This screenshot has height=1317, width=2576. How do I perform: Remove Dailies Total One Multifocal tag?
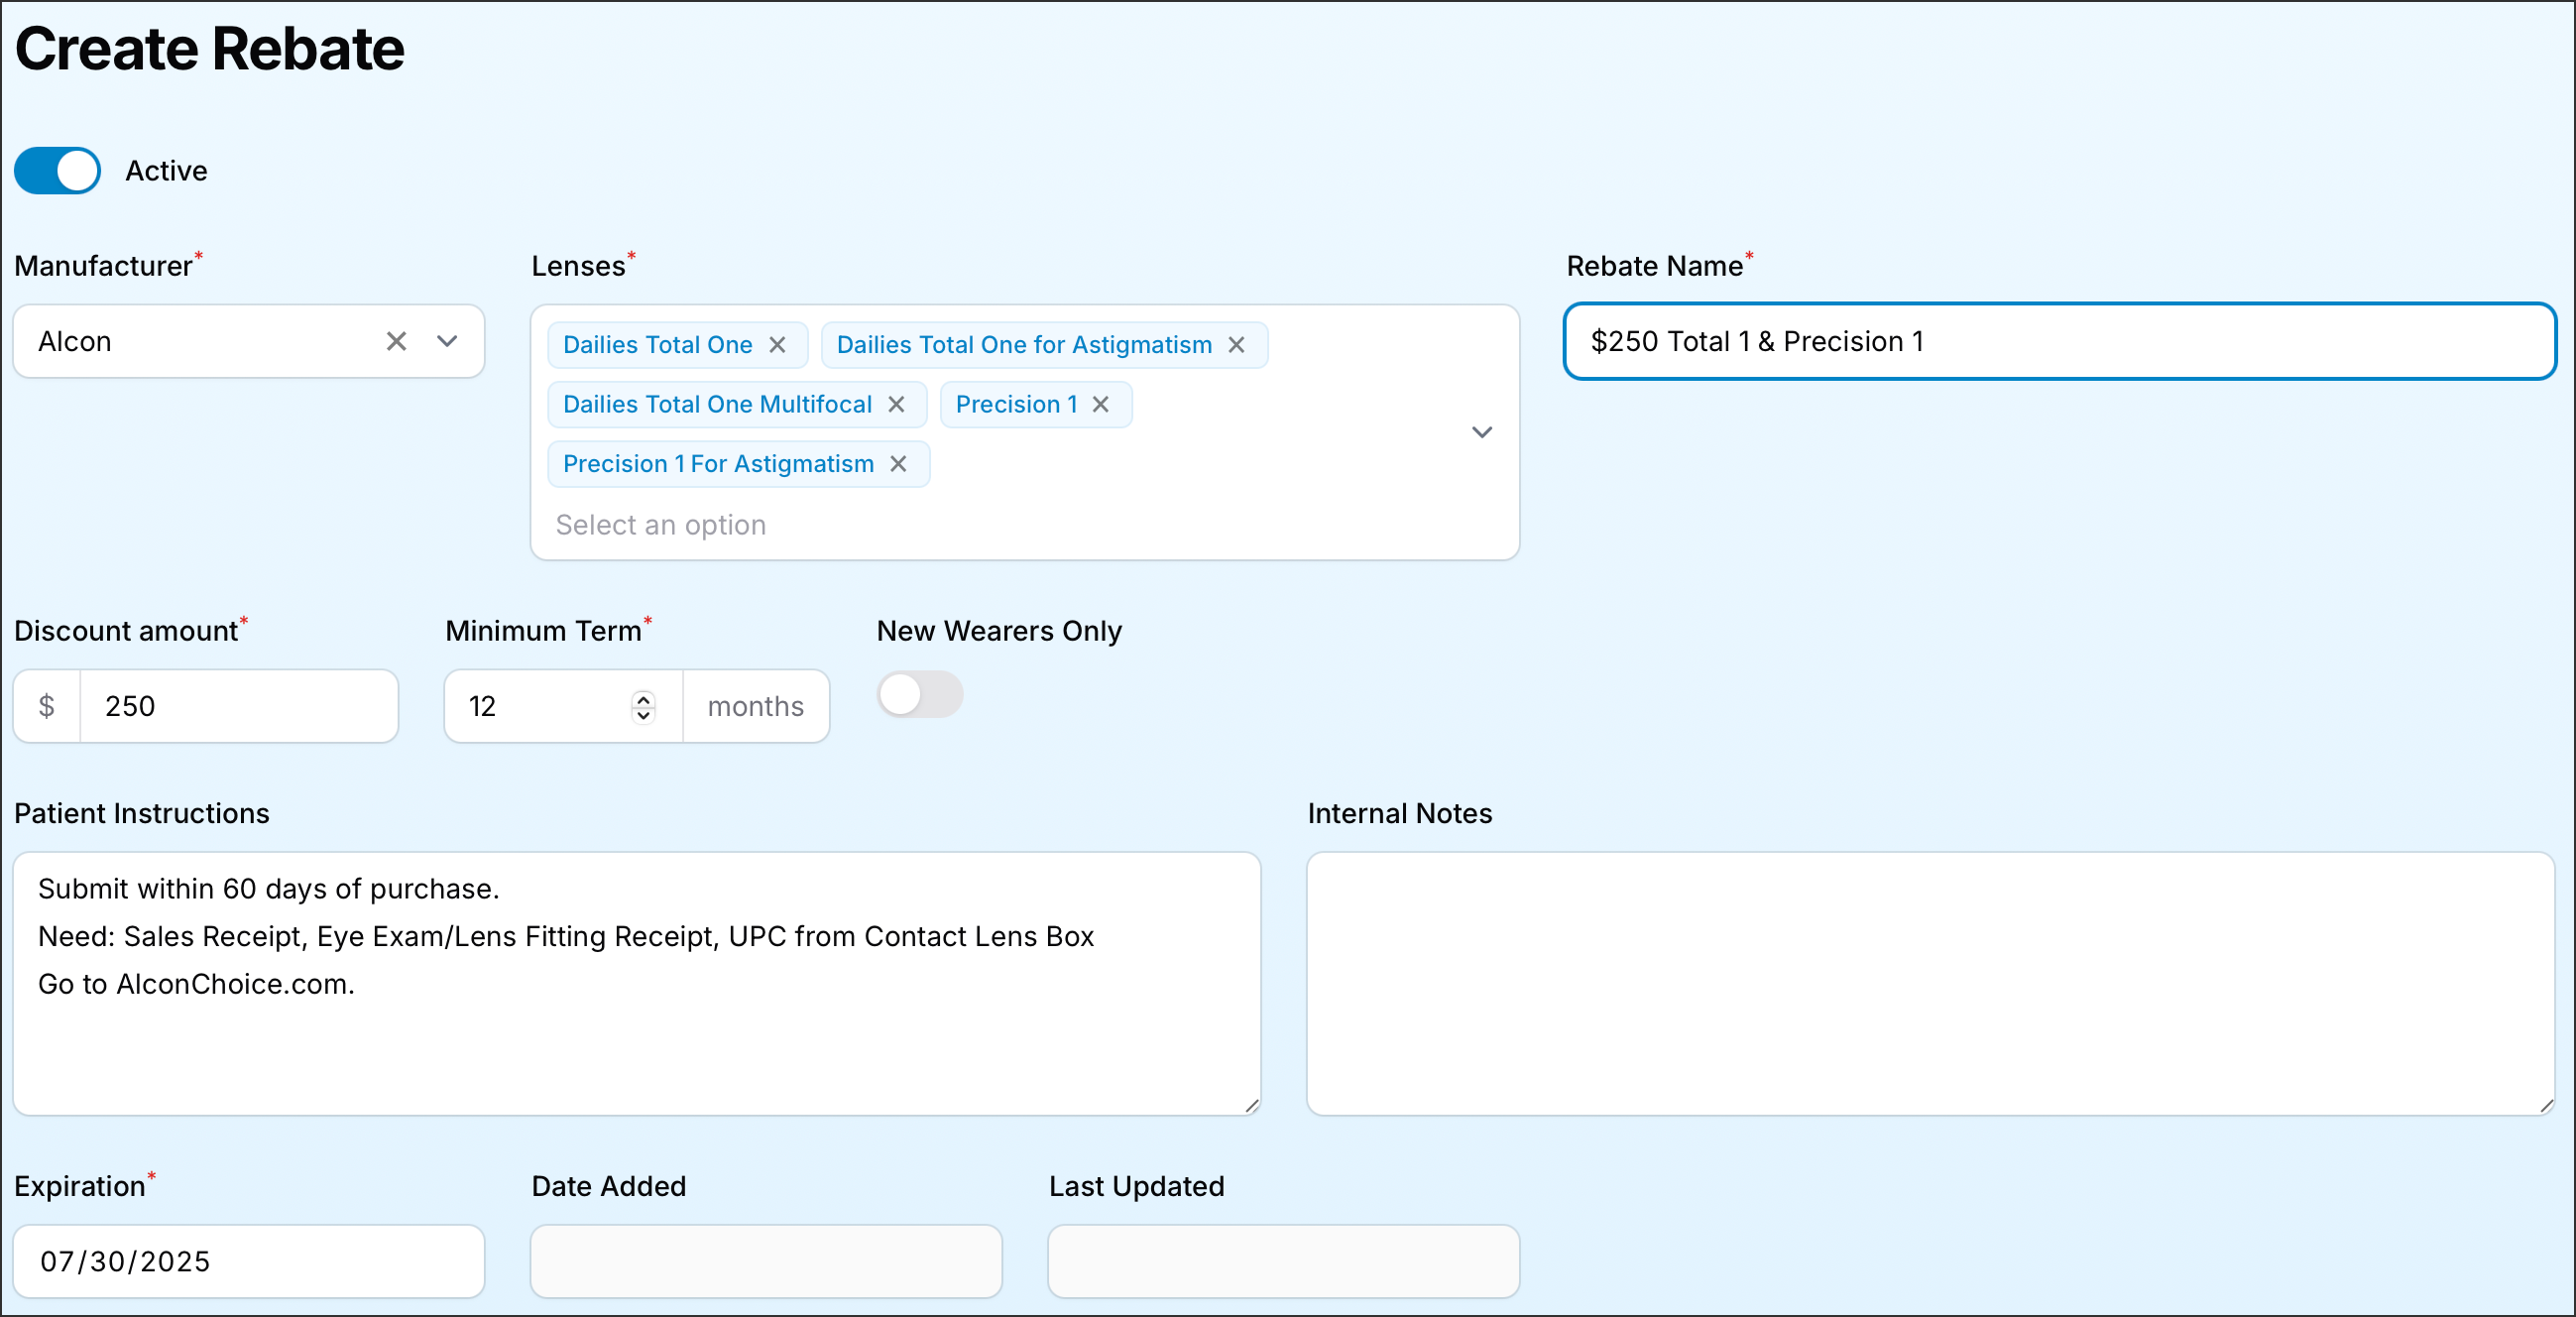[896, 404]
